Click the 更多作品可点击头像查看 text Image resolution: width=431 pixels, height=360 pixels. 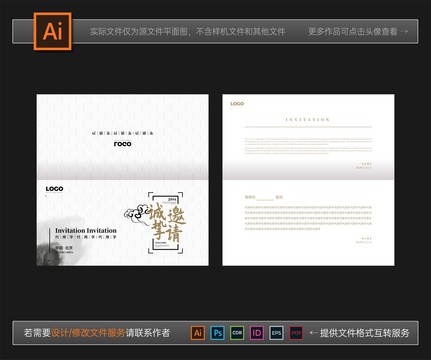click(x=353, y=32)
